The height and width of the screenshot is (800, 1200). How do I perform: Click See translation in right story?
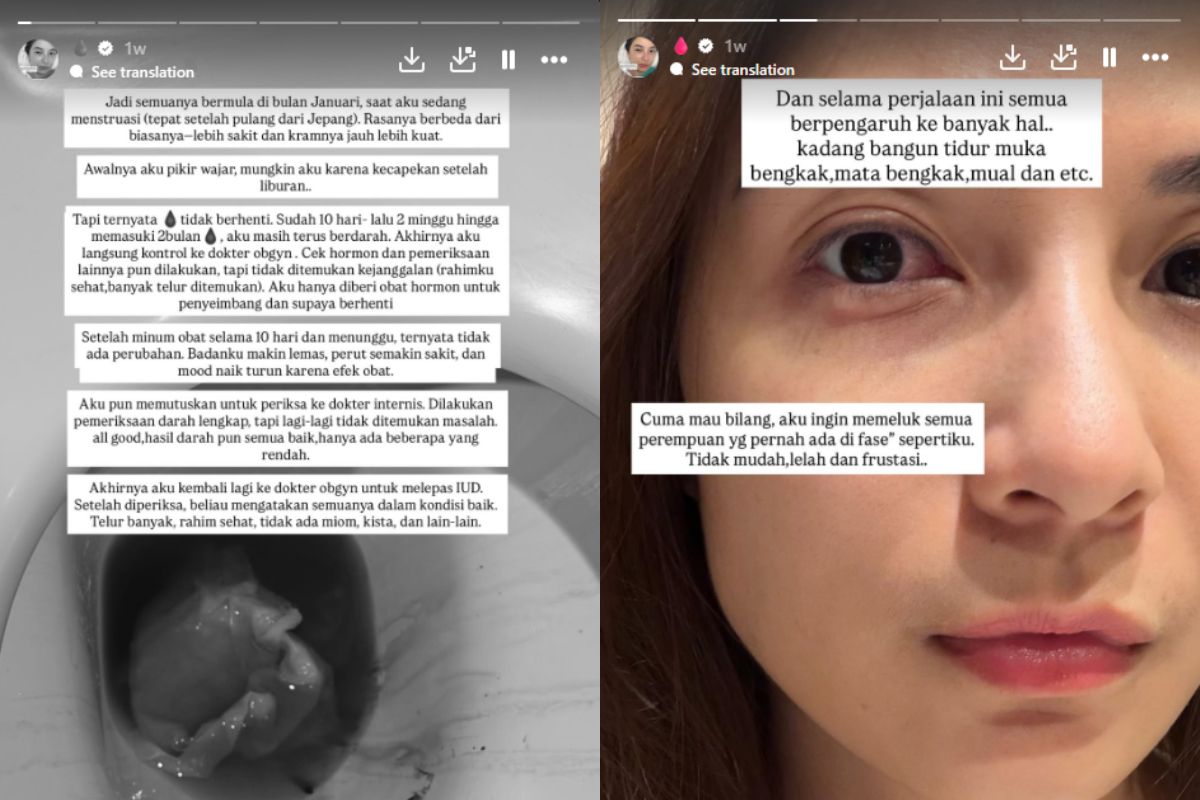pyautogui.click(x=743, y=70)
